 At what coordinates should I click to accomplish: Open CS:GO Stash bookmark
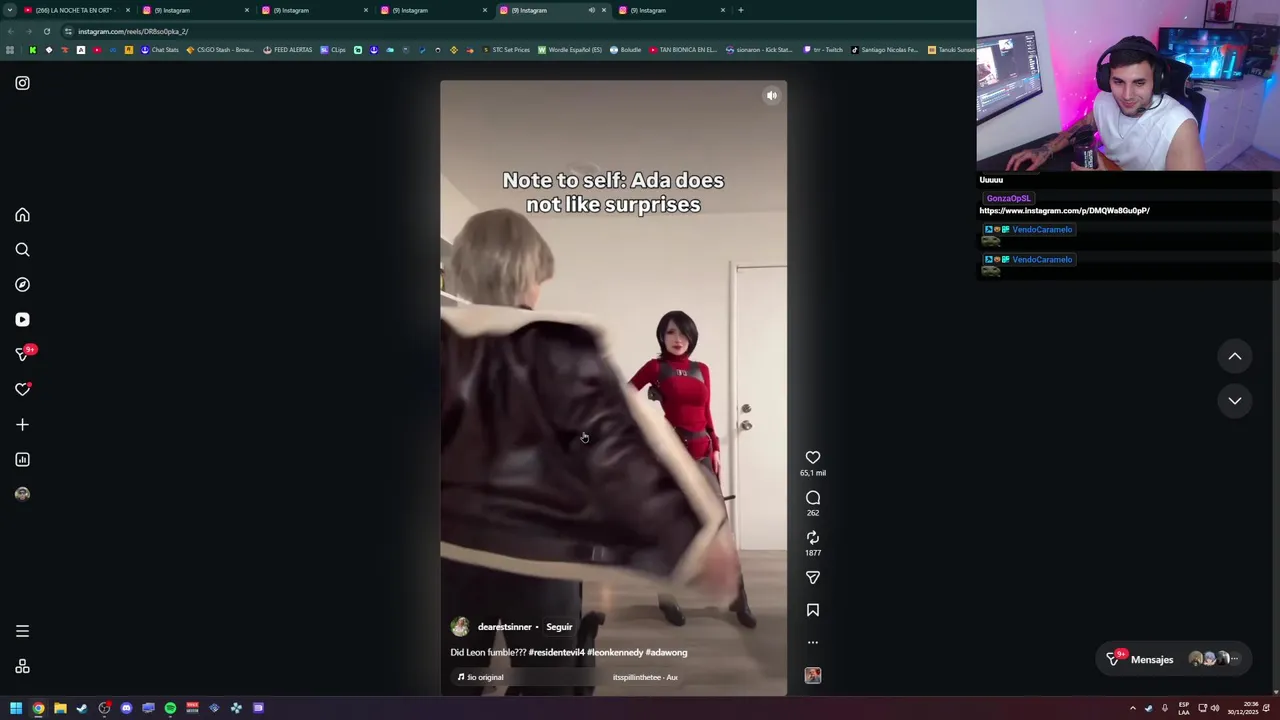[x=220, y=50]
